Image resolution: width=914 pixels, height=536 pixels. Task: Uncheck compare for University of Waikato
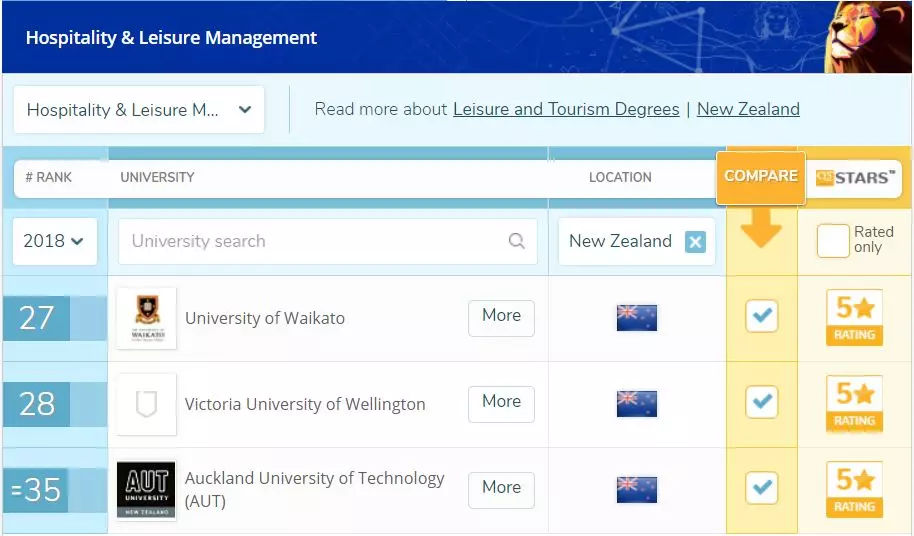[762, 316]
